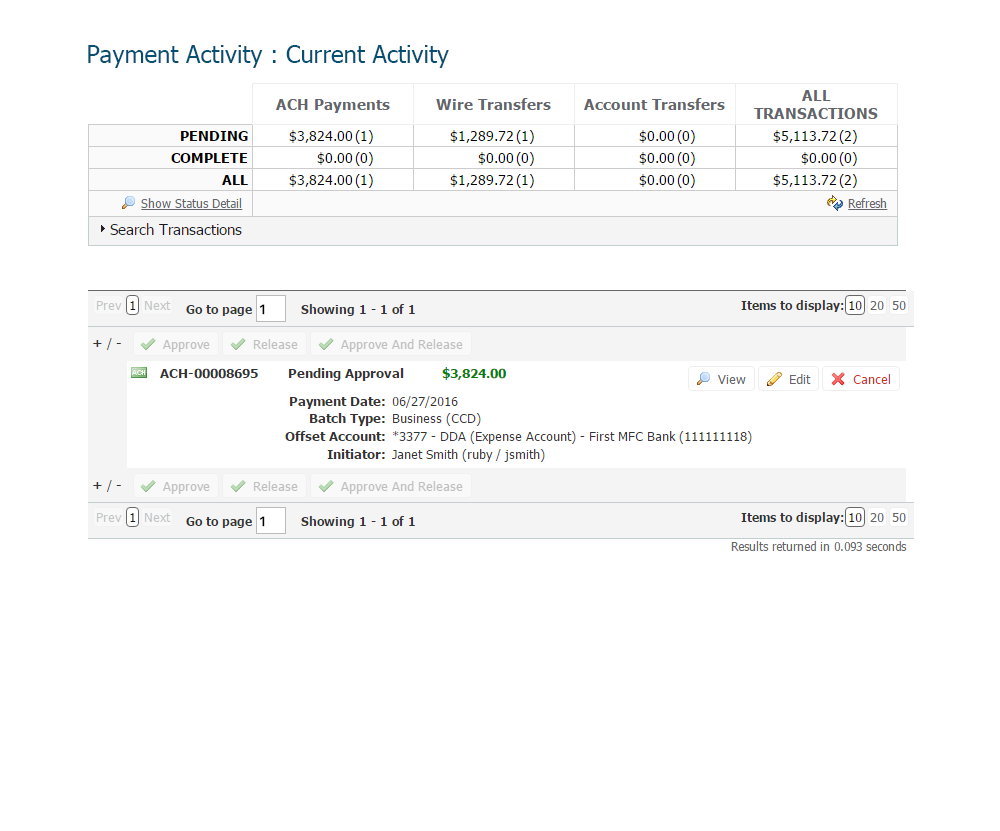Click the Refresh link
The height and width of the screenshot is (831, 1000).
867,204
